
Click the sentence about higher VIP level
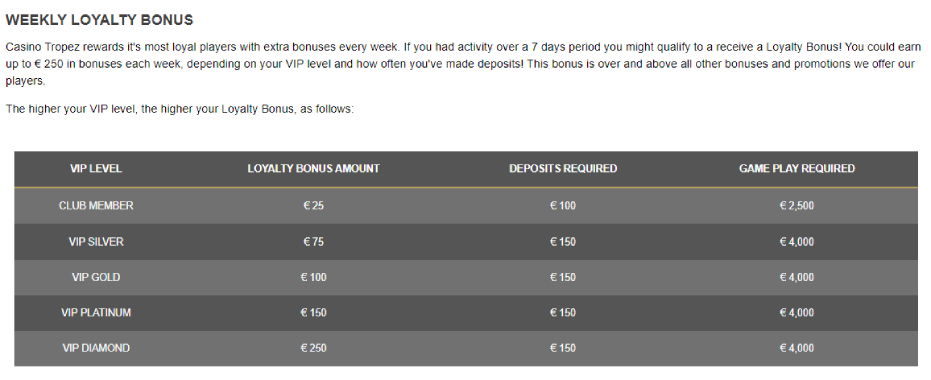[179, 110]
